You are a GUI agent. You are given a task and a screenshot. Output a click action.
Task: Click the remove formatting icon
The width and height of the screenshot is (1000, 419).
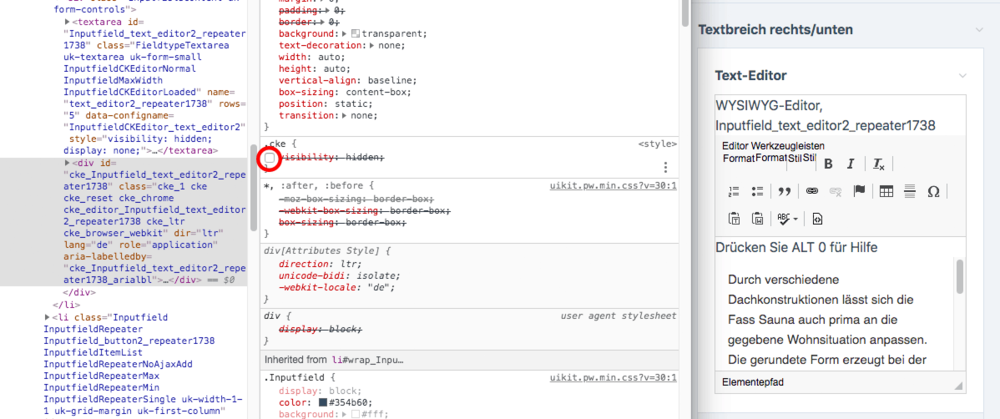click(878, 163)
